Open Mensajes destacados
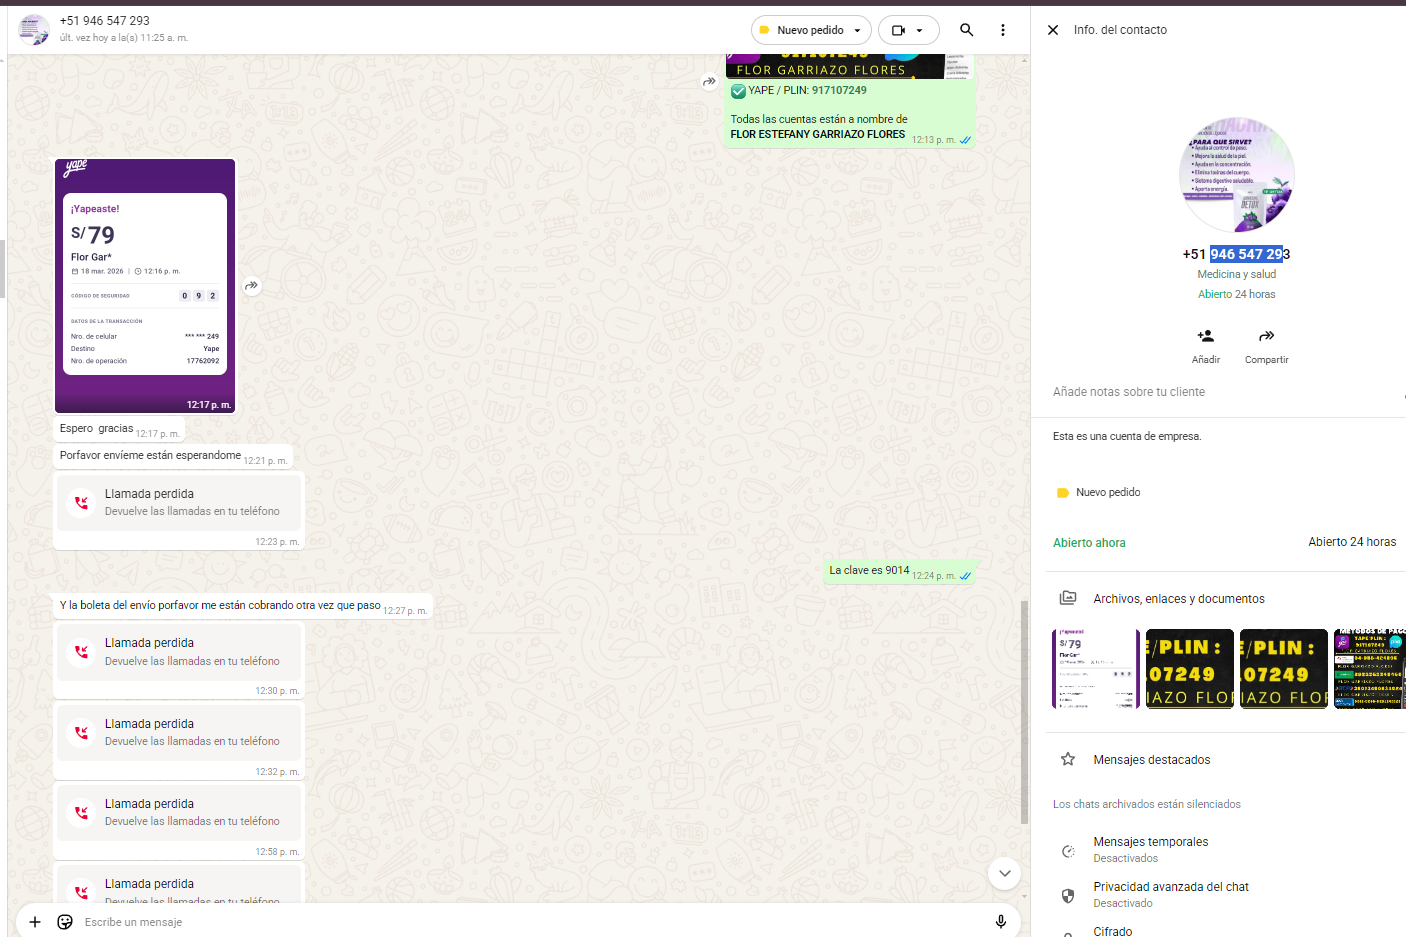The width and height of the screenshot is (1406, 937). click(x=1151, y=760)
